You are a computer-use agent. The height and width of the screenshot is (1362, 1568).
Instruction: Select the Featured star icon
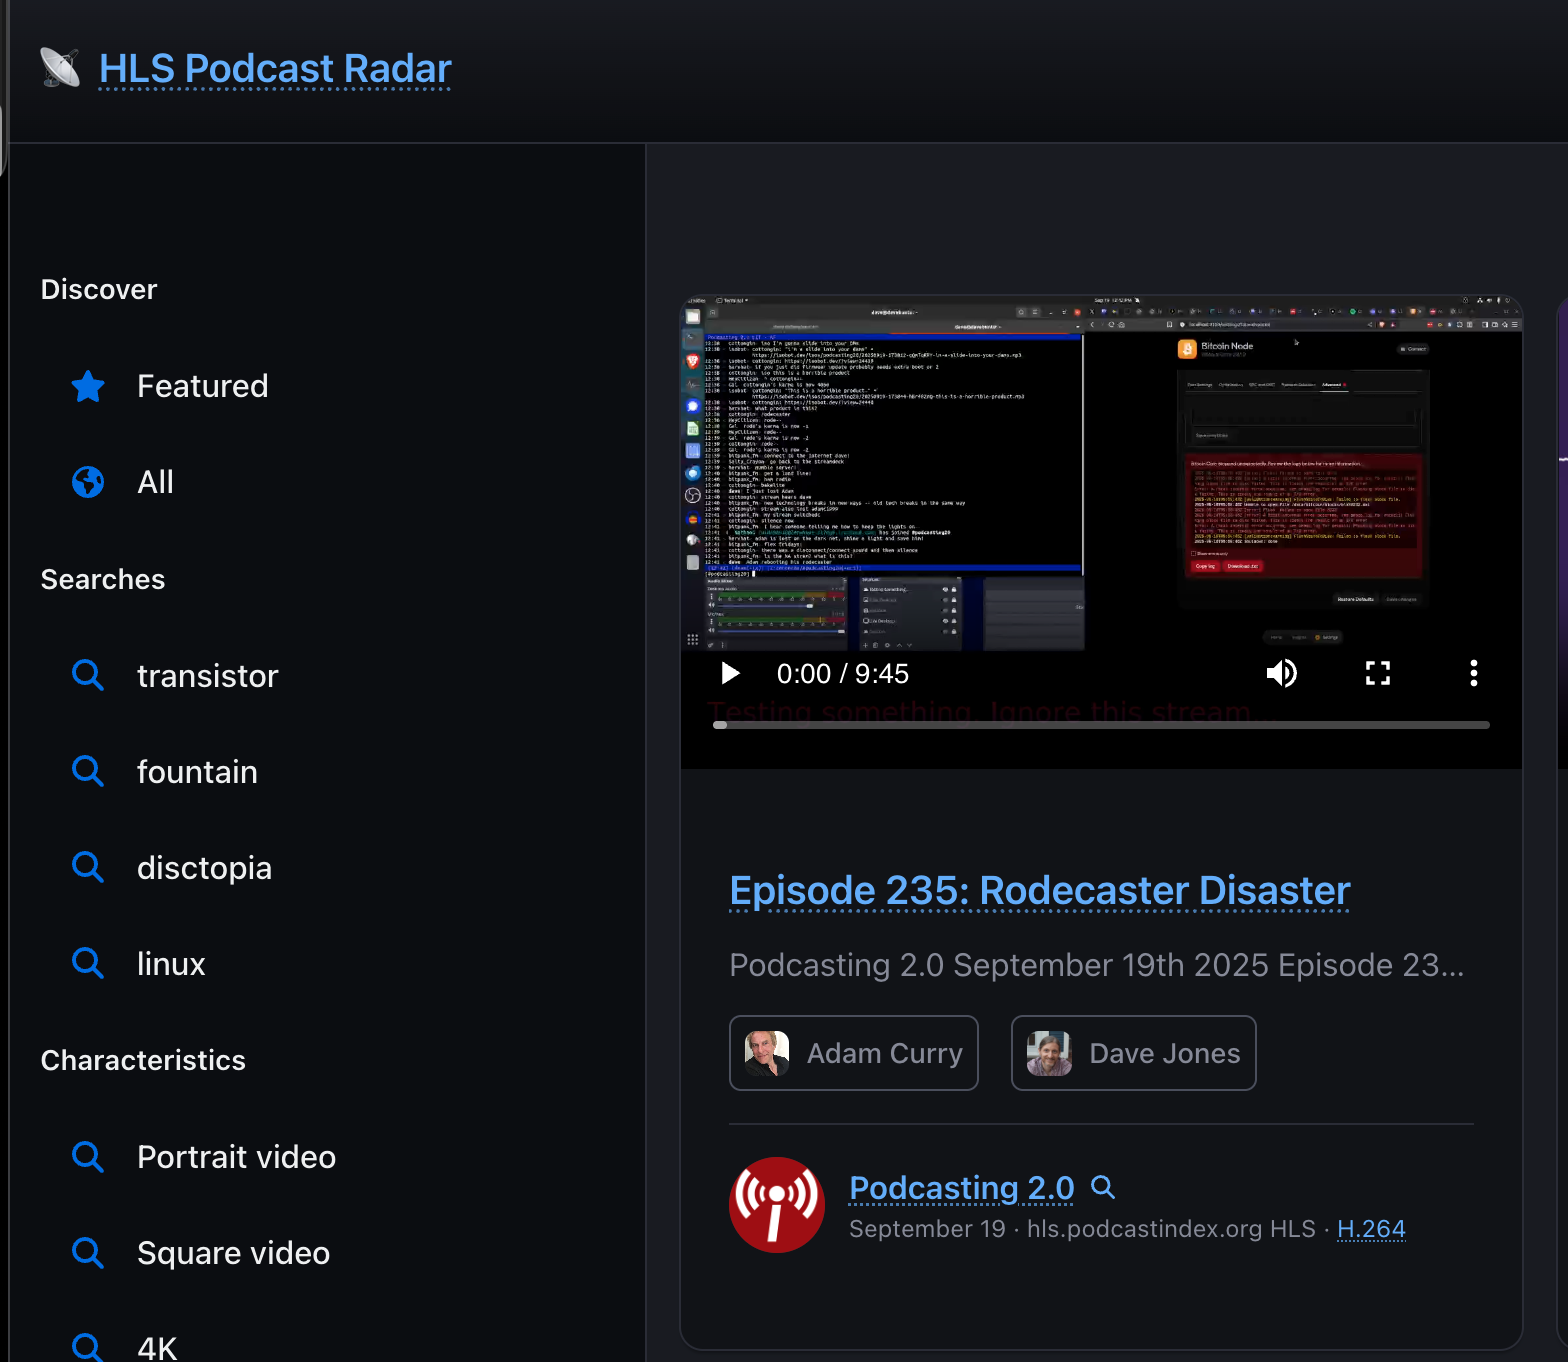(88, 386)
